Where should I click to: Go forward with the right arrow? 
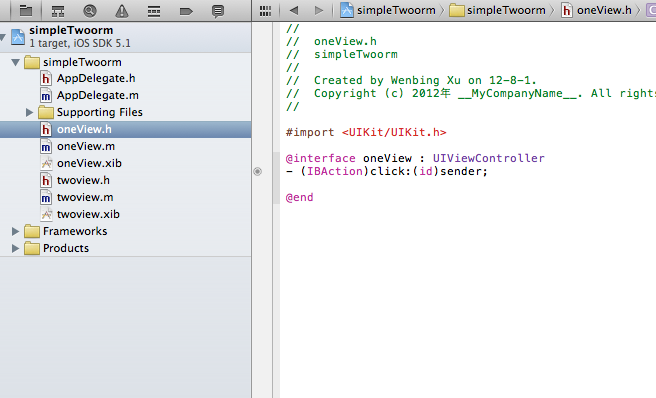click(x=319, y=10)
